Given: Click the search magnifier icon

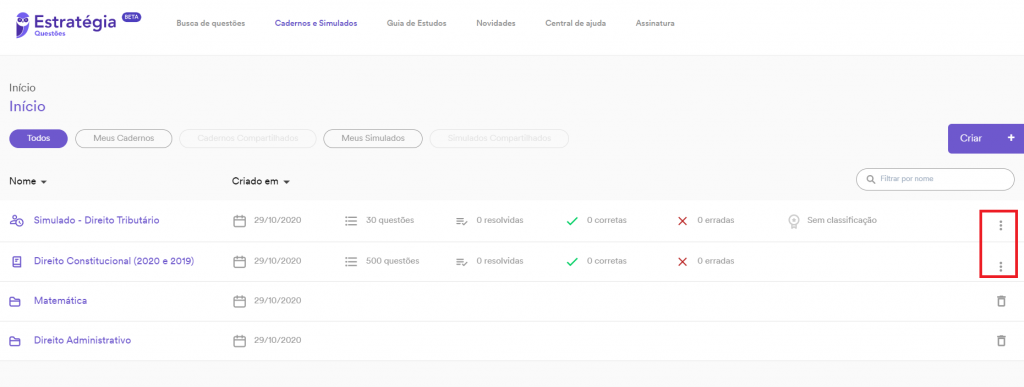Looking at the screenshot, I should click(870, 179).
